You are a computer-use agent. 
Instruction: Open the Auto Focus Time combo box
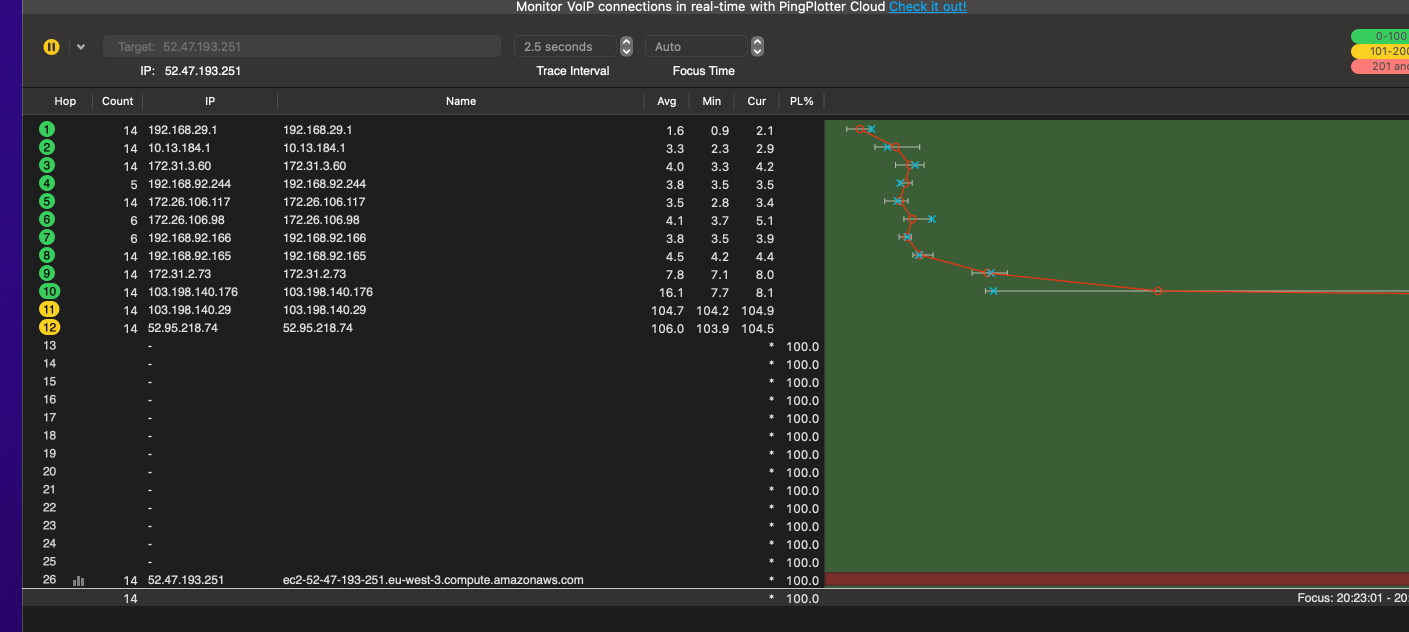click(695, 47)
